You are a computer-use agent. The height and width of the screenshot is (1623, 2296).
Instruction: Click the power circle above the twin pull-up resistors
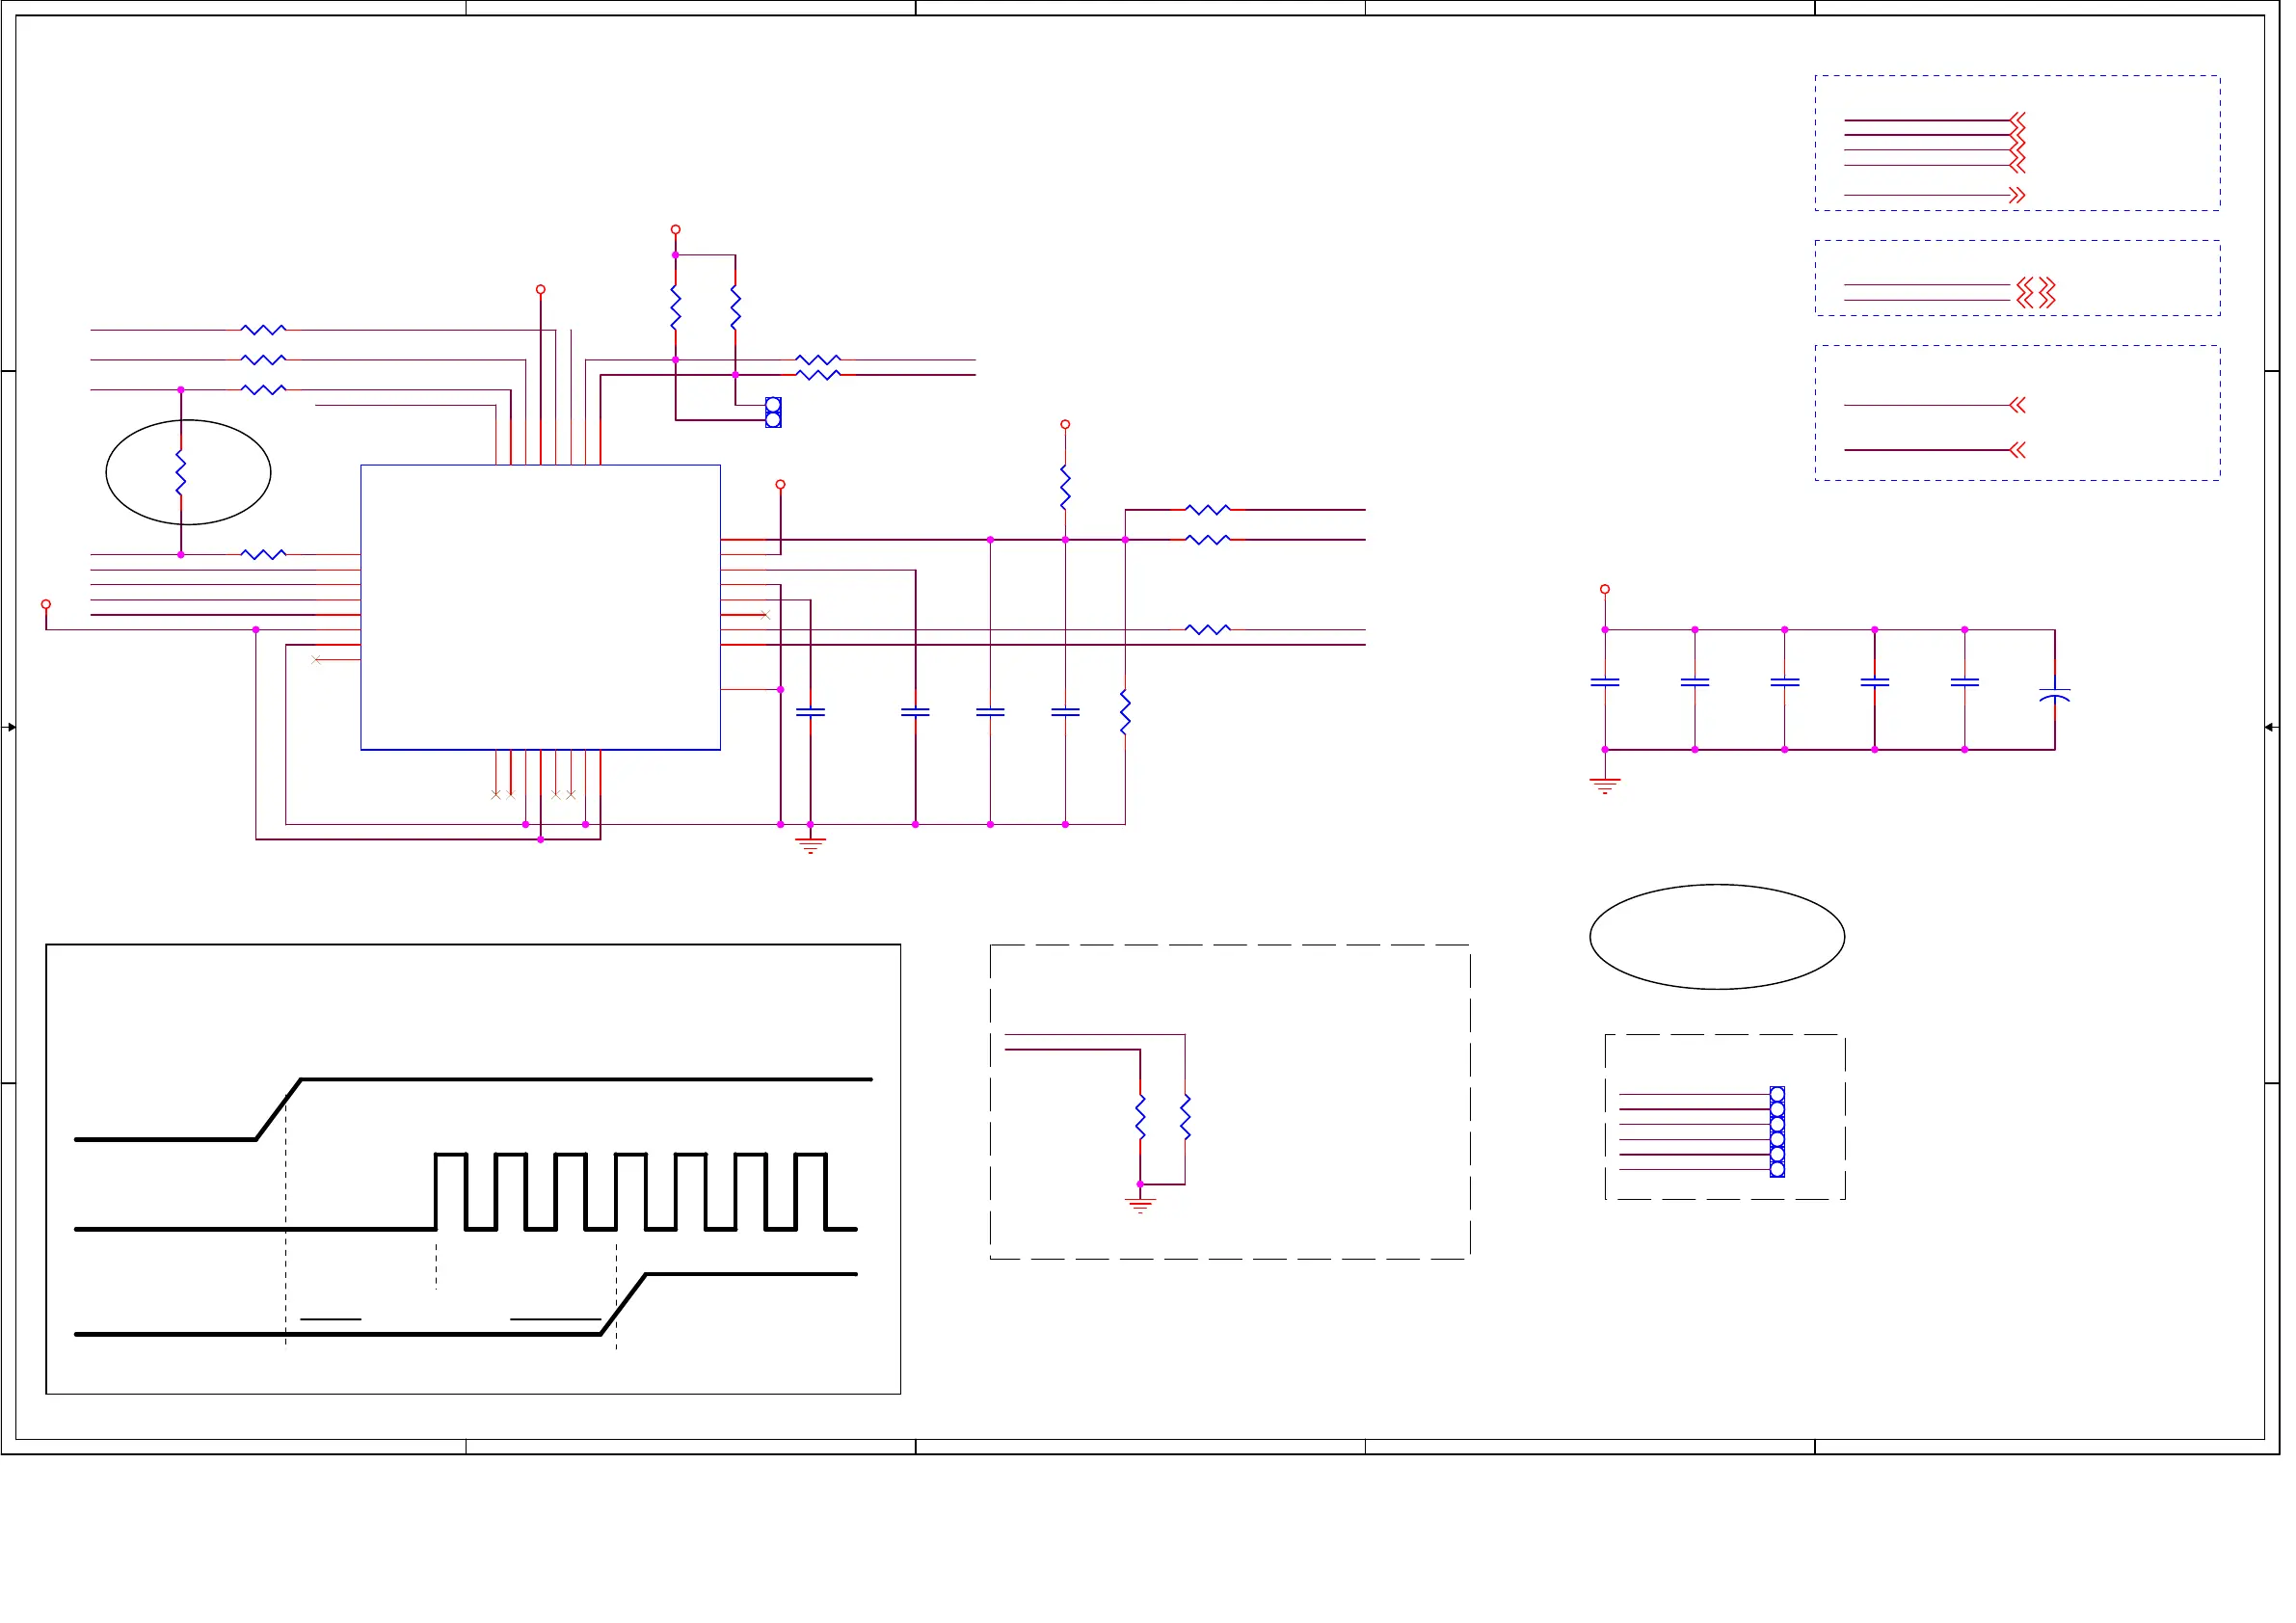click(x=676, y=230)
